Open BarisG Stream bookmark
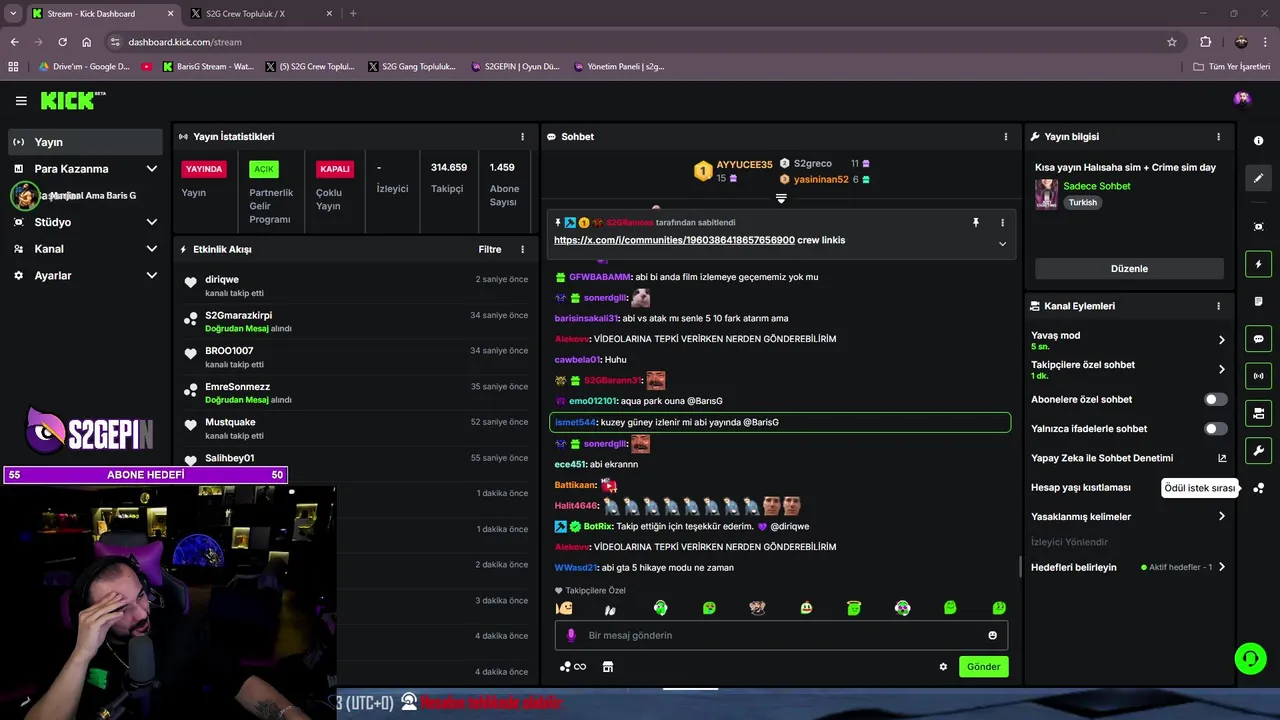This screenshot has height=720, width=1280. point(208,67)
